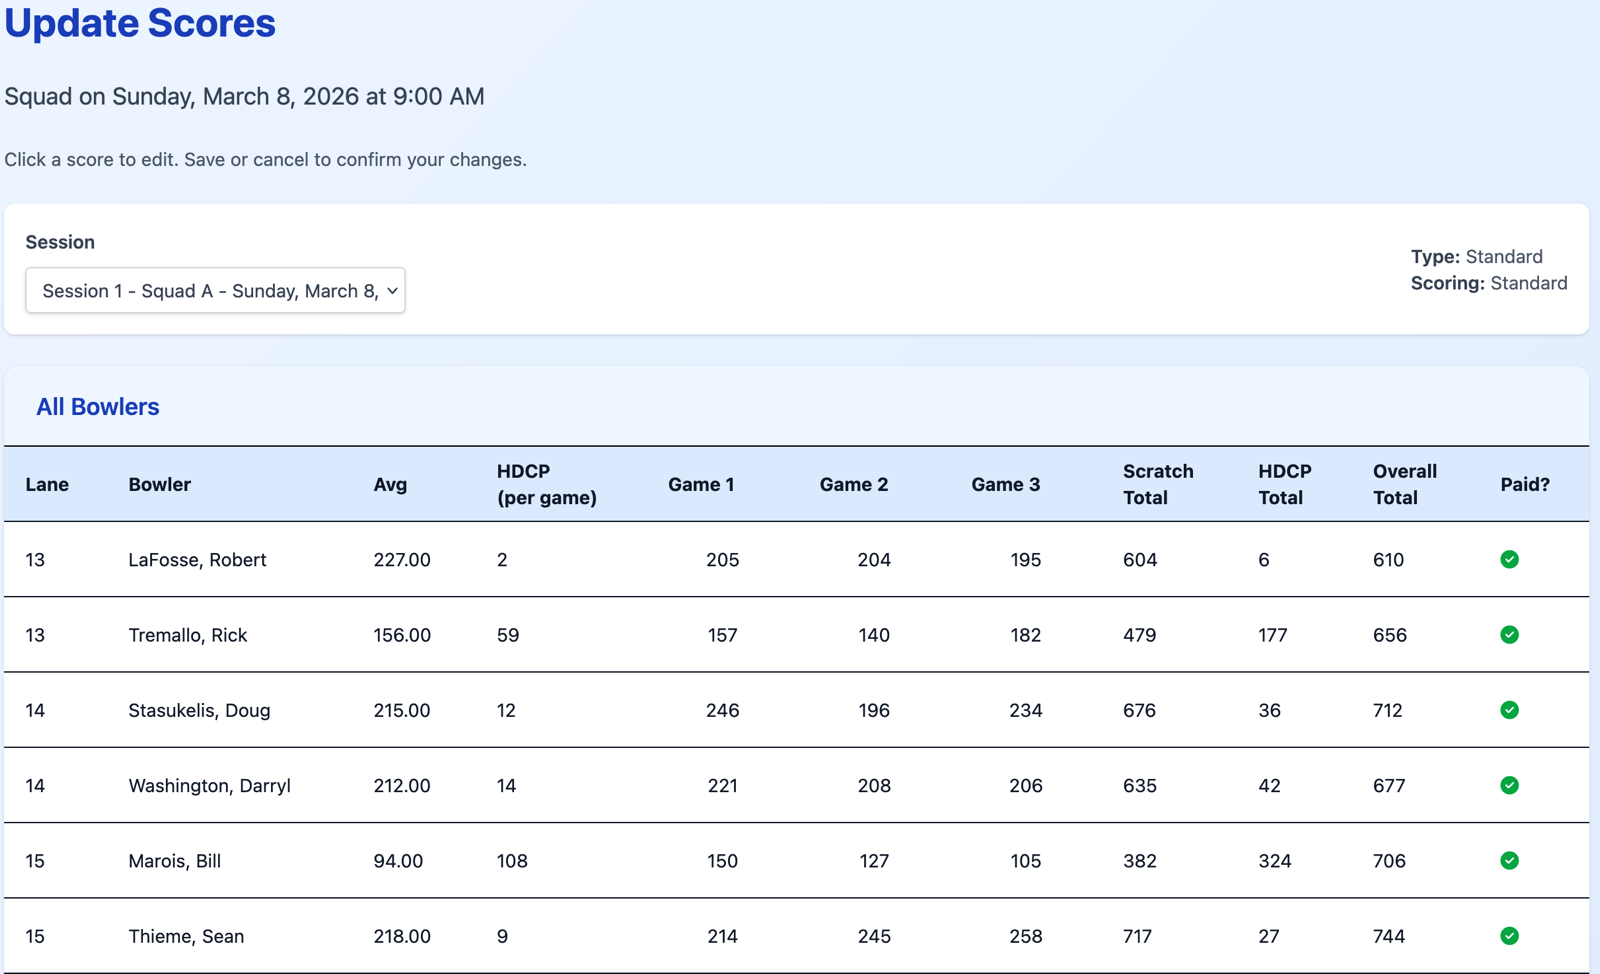1600x974 pixels.
Task: Edit Tremallo's Game 1 score 157
Action: 722,635
